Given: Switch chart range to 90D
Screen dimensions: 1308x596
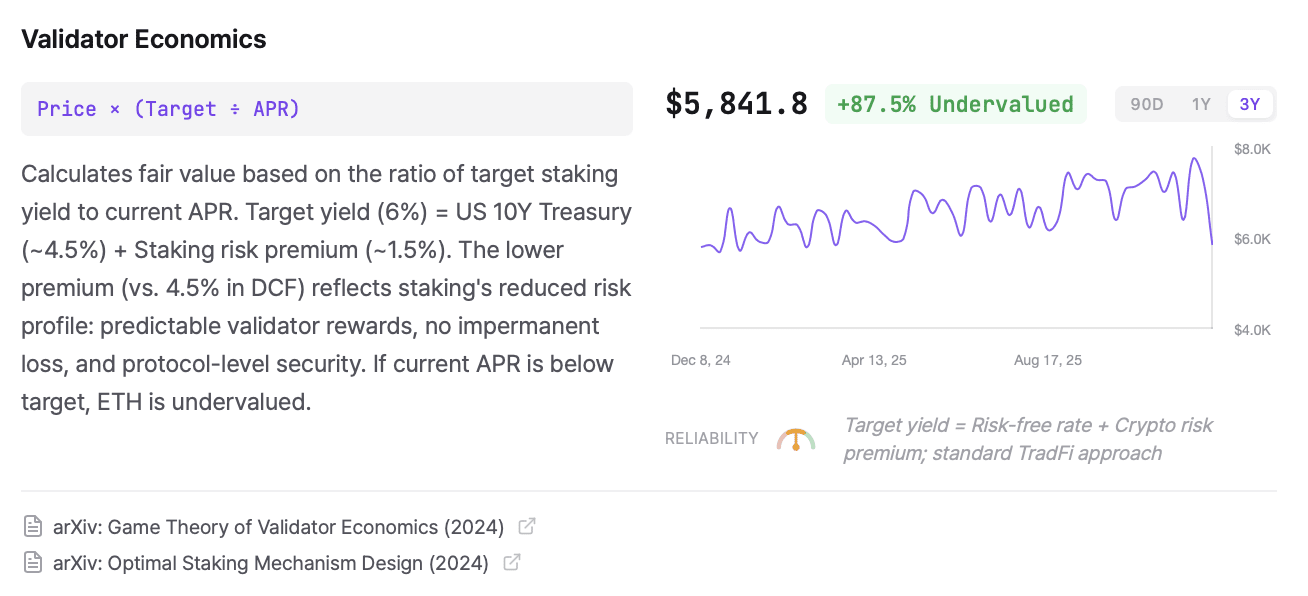Looking at the screenshot, I should [1146, 104].
